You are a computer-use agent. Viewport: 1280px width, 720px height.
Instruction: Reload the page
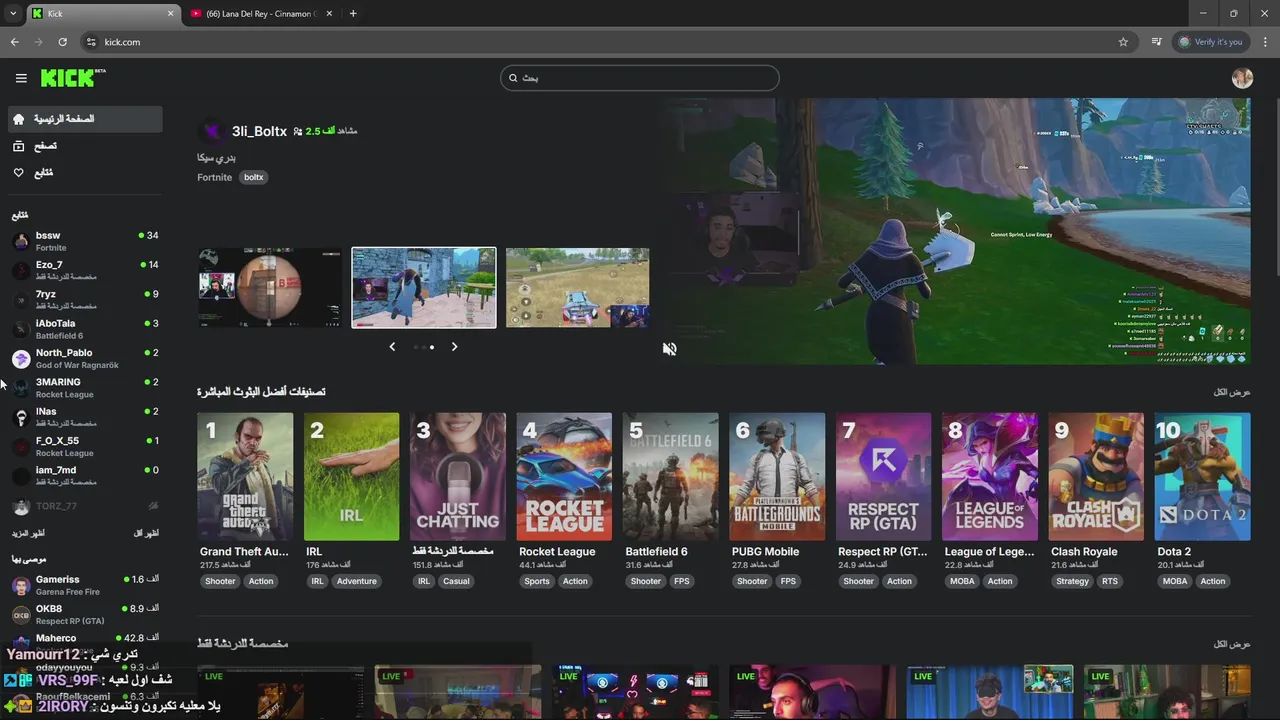pos(62,42)
